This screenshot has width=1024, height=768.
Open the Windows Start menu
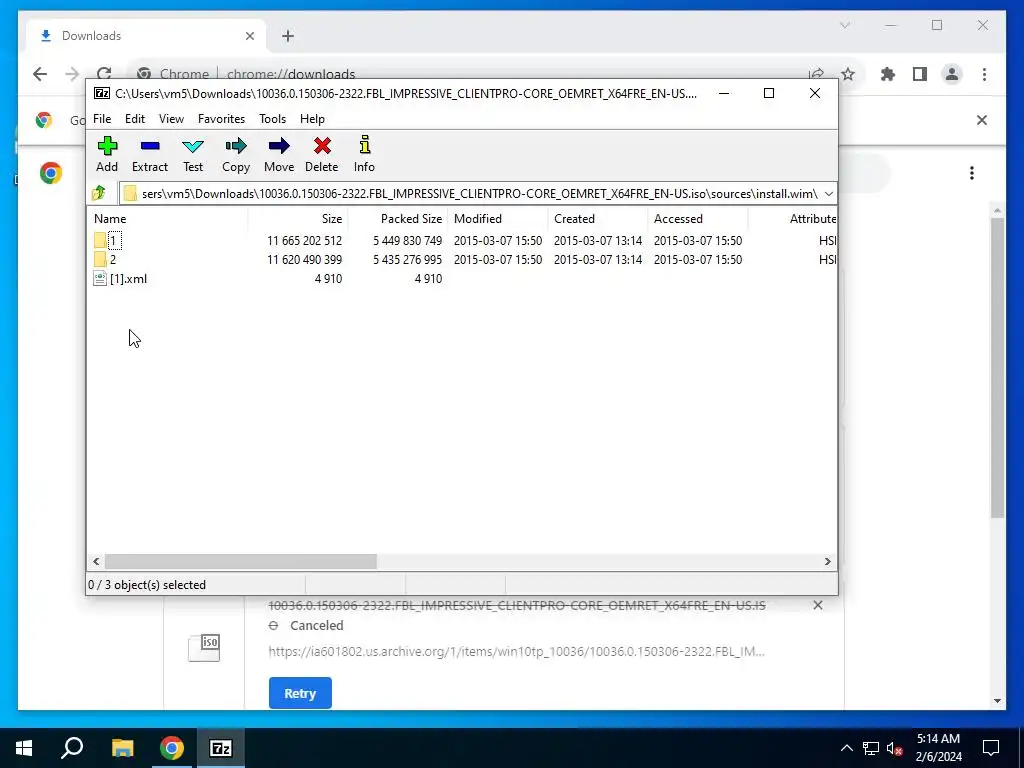[x=24, y=748]
